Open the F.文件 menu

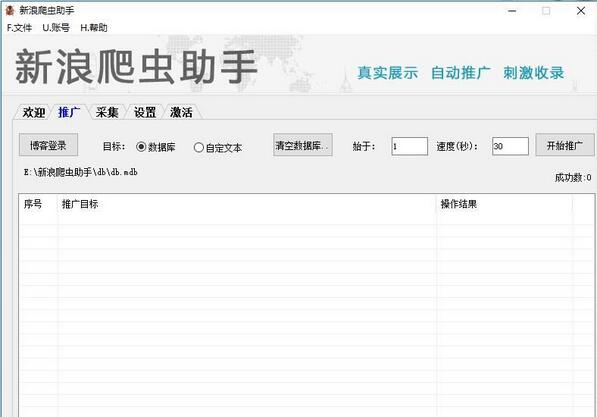coord(19,27)
